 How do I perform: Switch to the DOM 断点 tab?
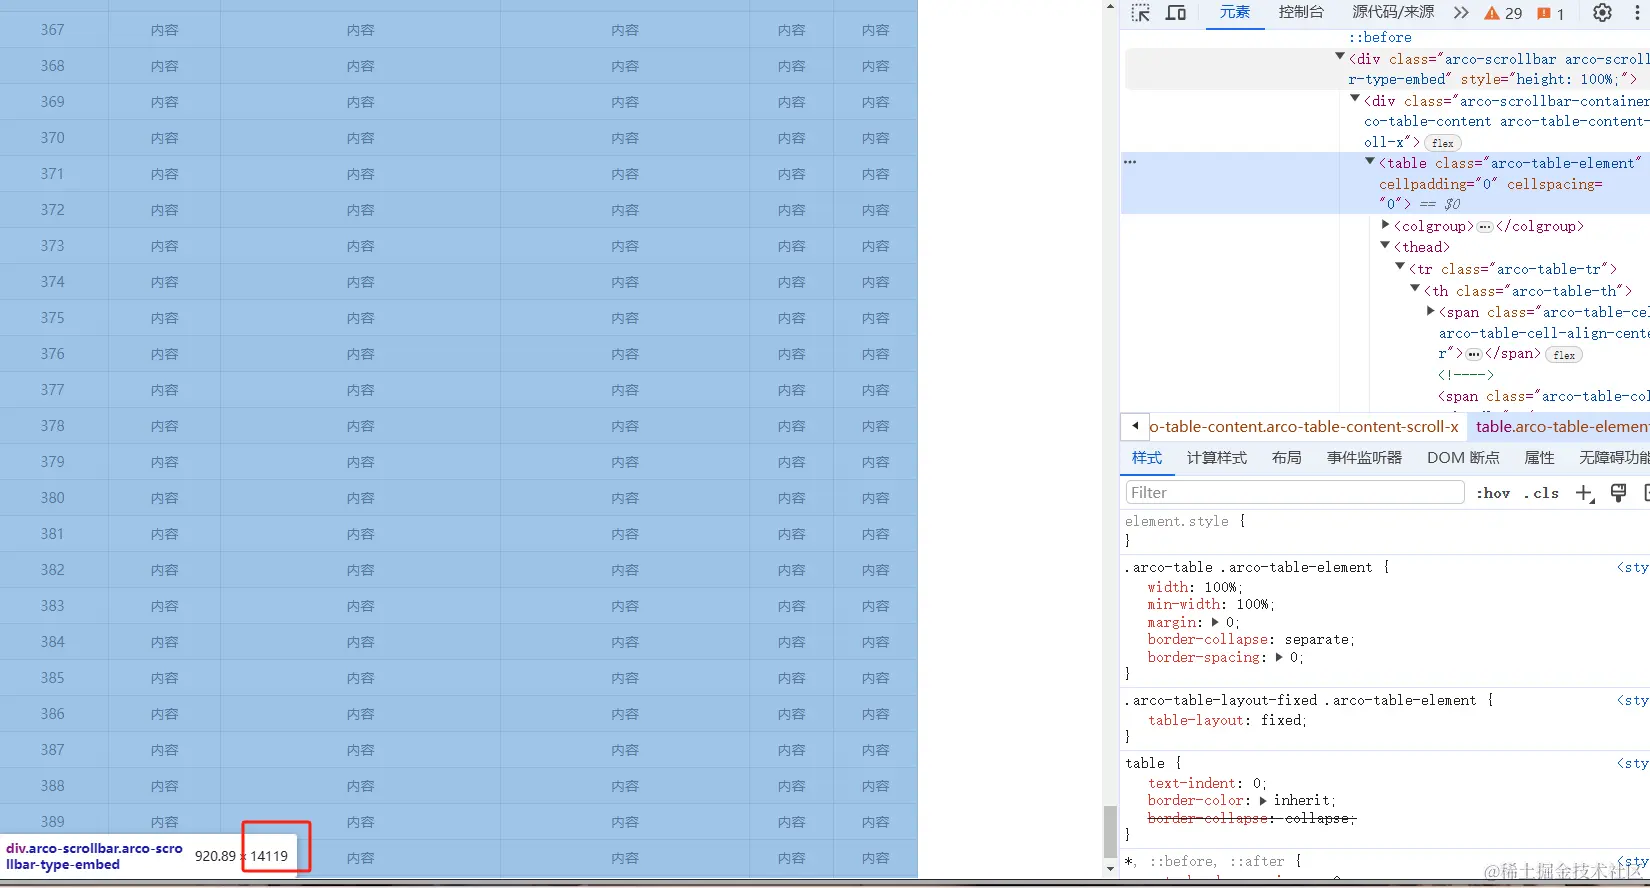1463,458
